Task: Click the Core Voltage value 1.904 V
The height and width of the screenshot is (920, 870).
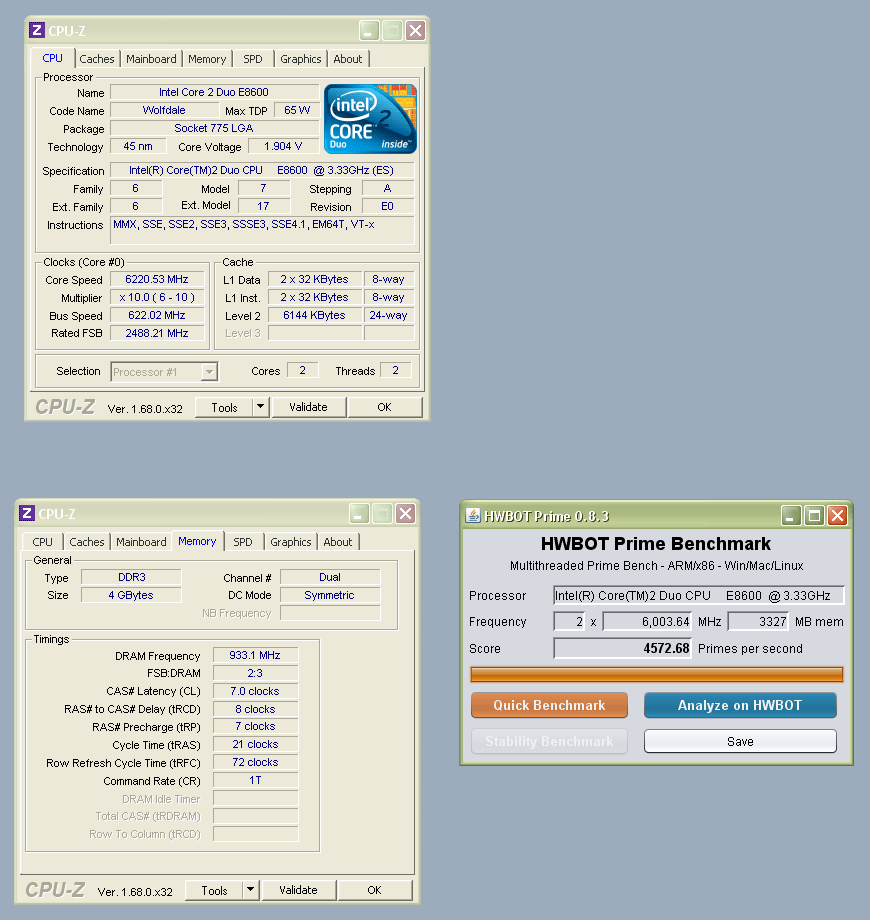Action: (283, 146)
